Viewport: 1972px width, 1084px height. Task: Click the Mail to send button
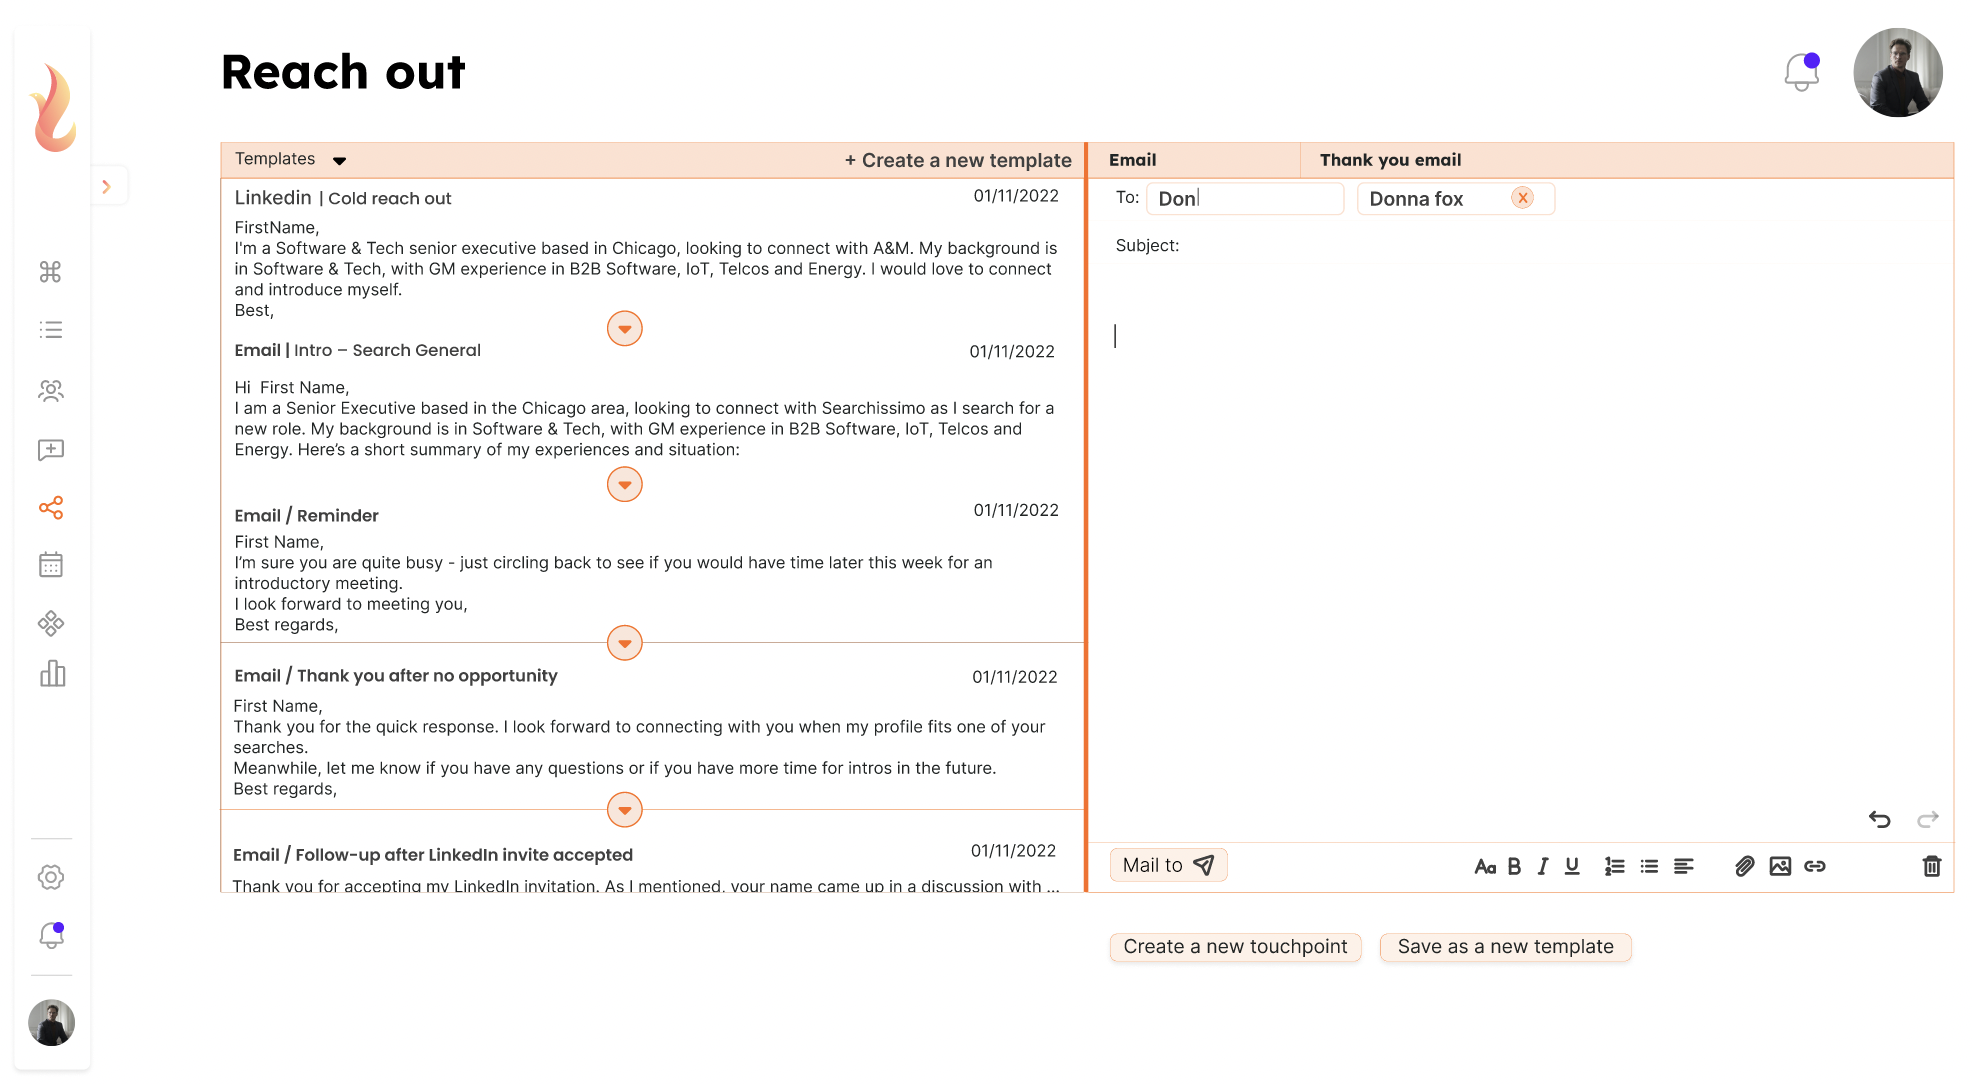click(1168, 865)
